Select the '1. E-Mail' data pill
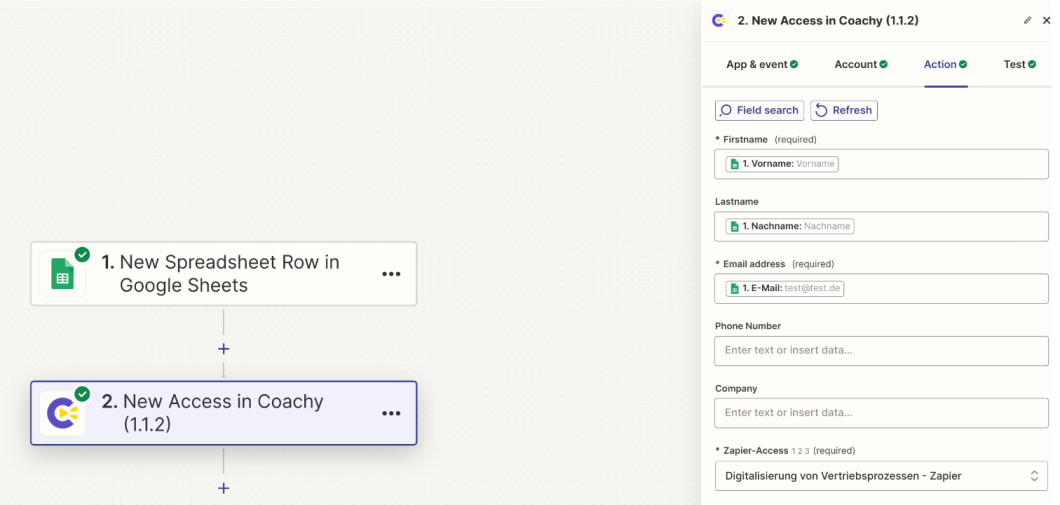The image size is (1060, 505). pyautogui.click(x=785, y=288)
